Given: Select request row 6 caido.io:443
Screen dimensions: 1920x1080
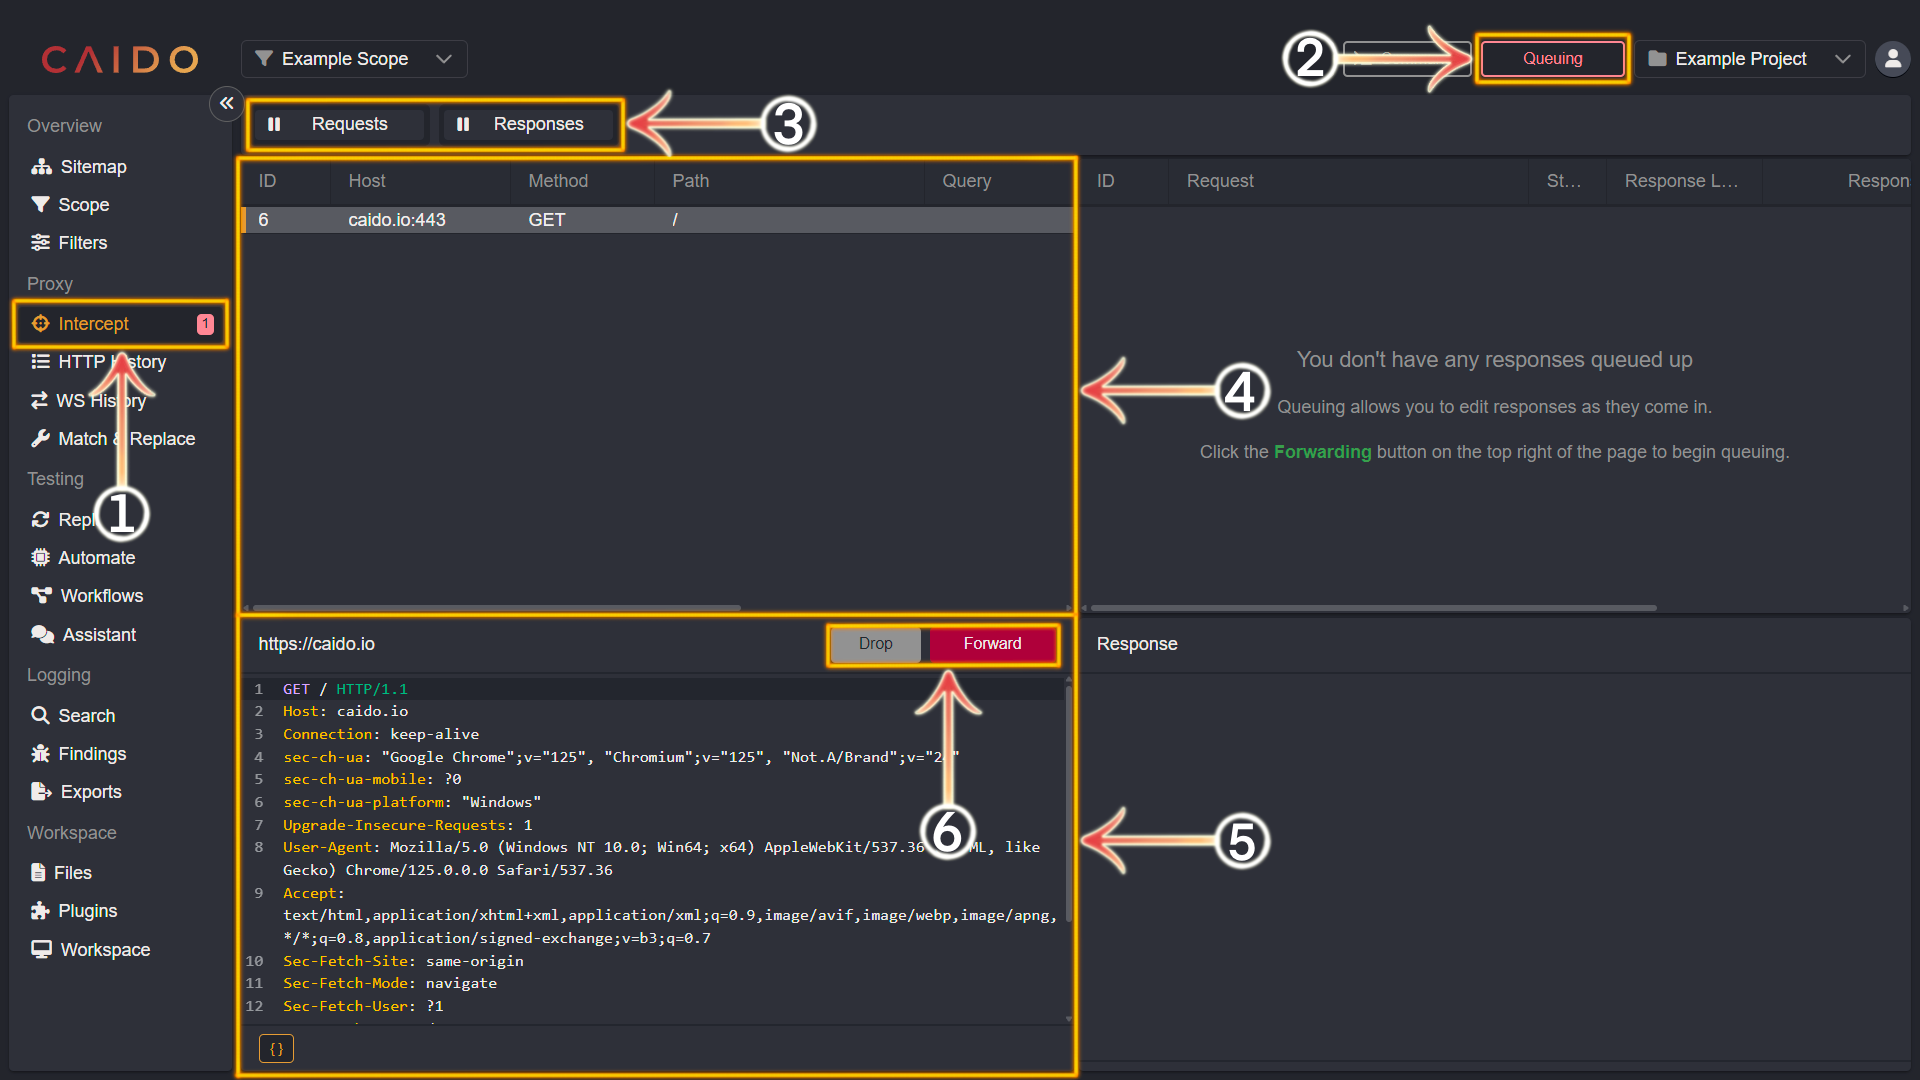Looking at the screenshot, I should point(658,220).
